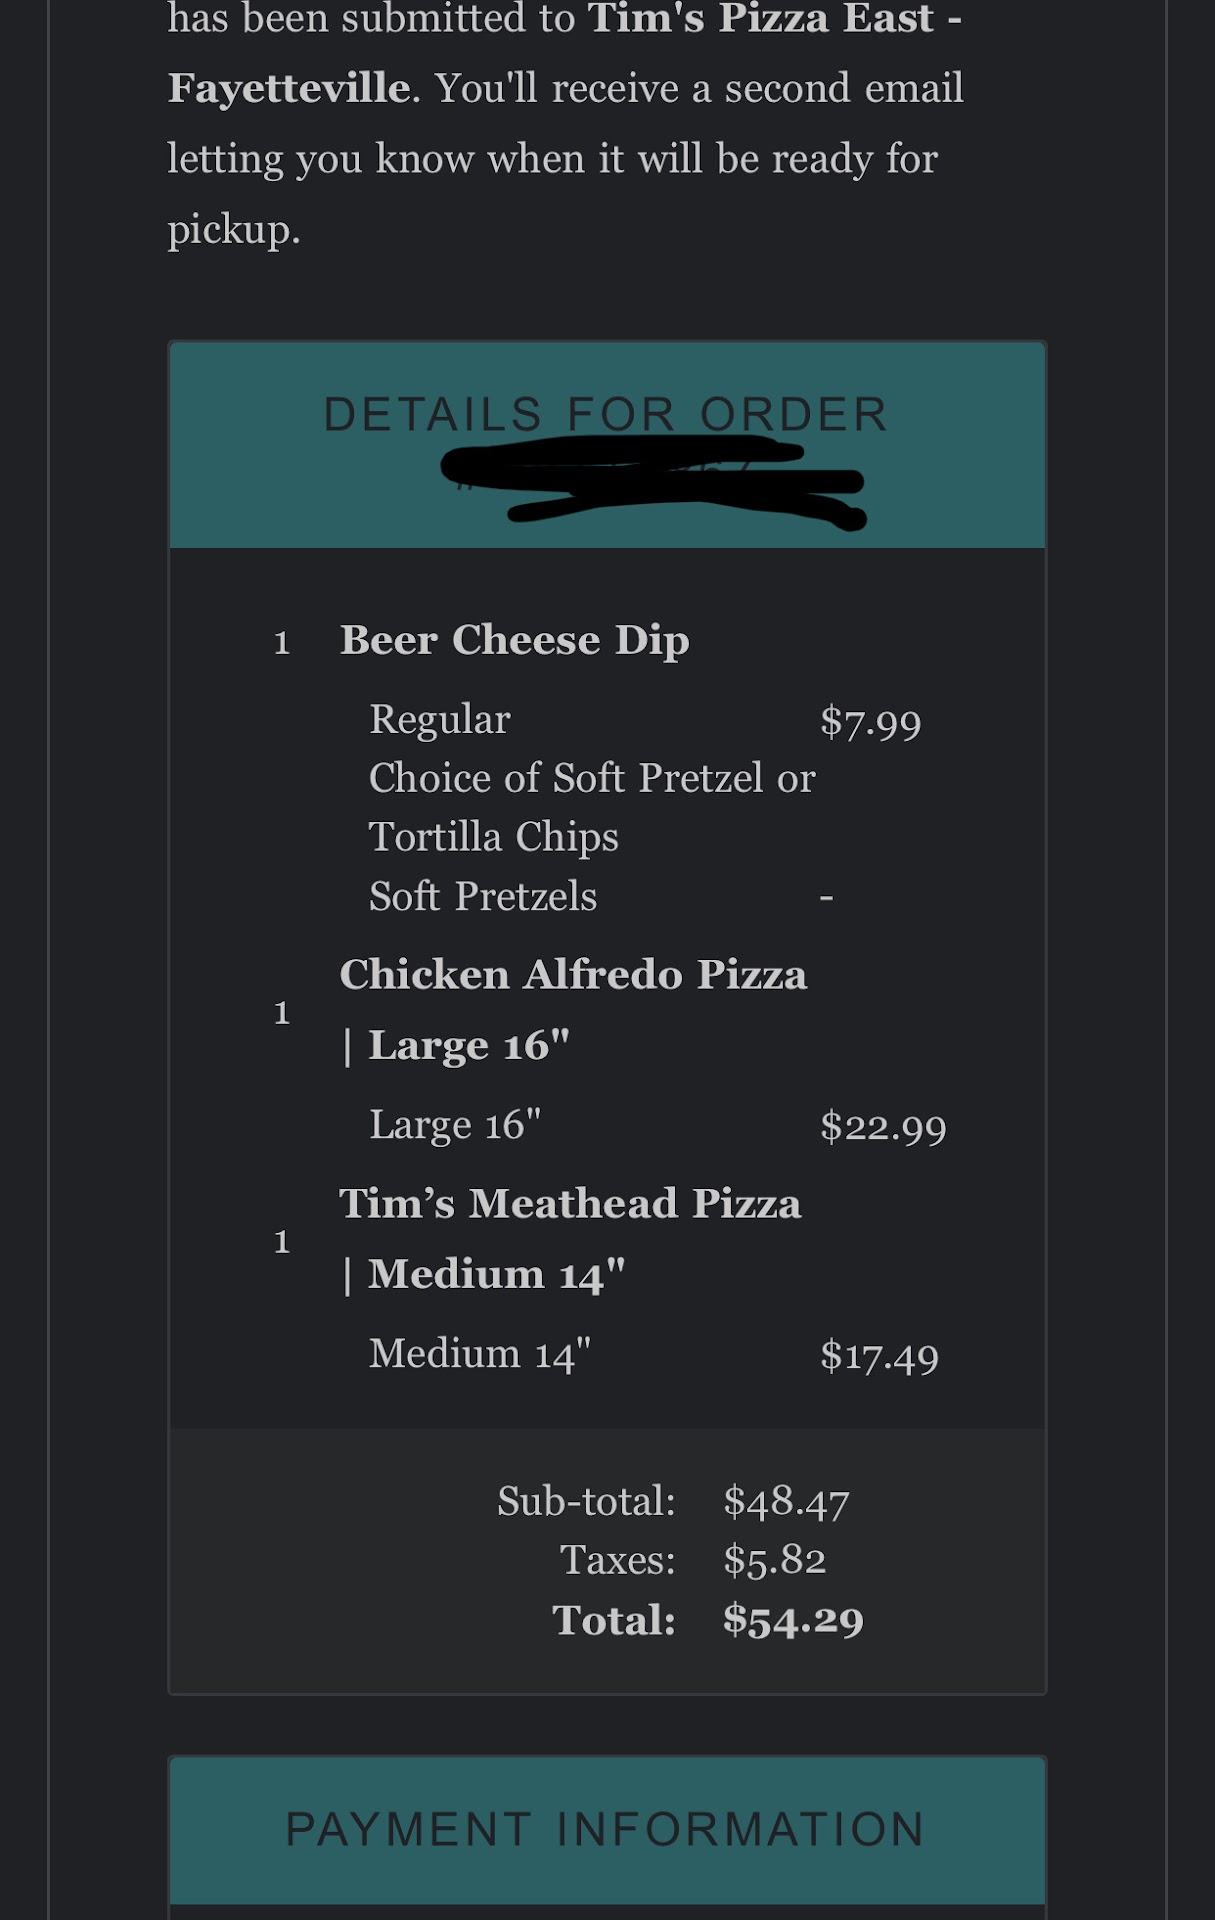1215x1920 pixels.
Task: Click the quantity number beside Beer Cheese Dip
Action: coord(282,642)
